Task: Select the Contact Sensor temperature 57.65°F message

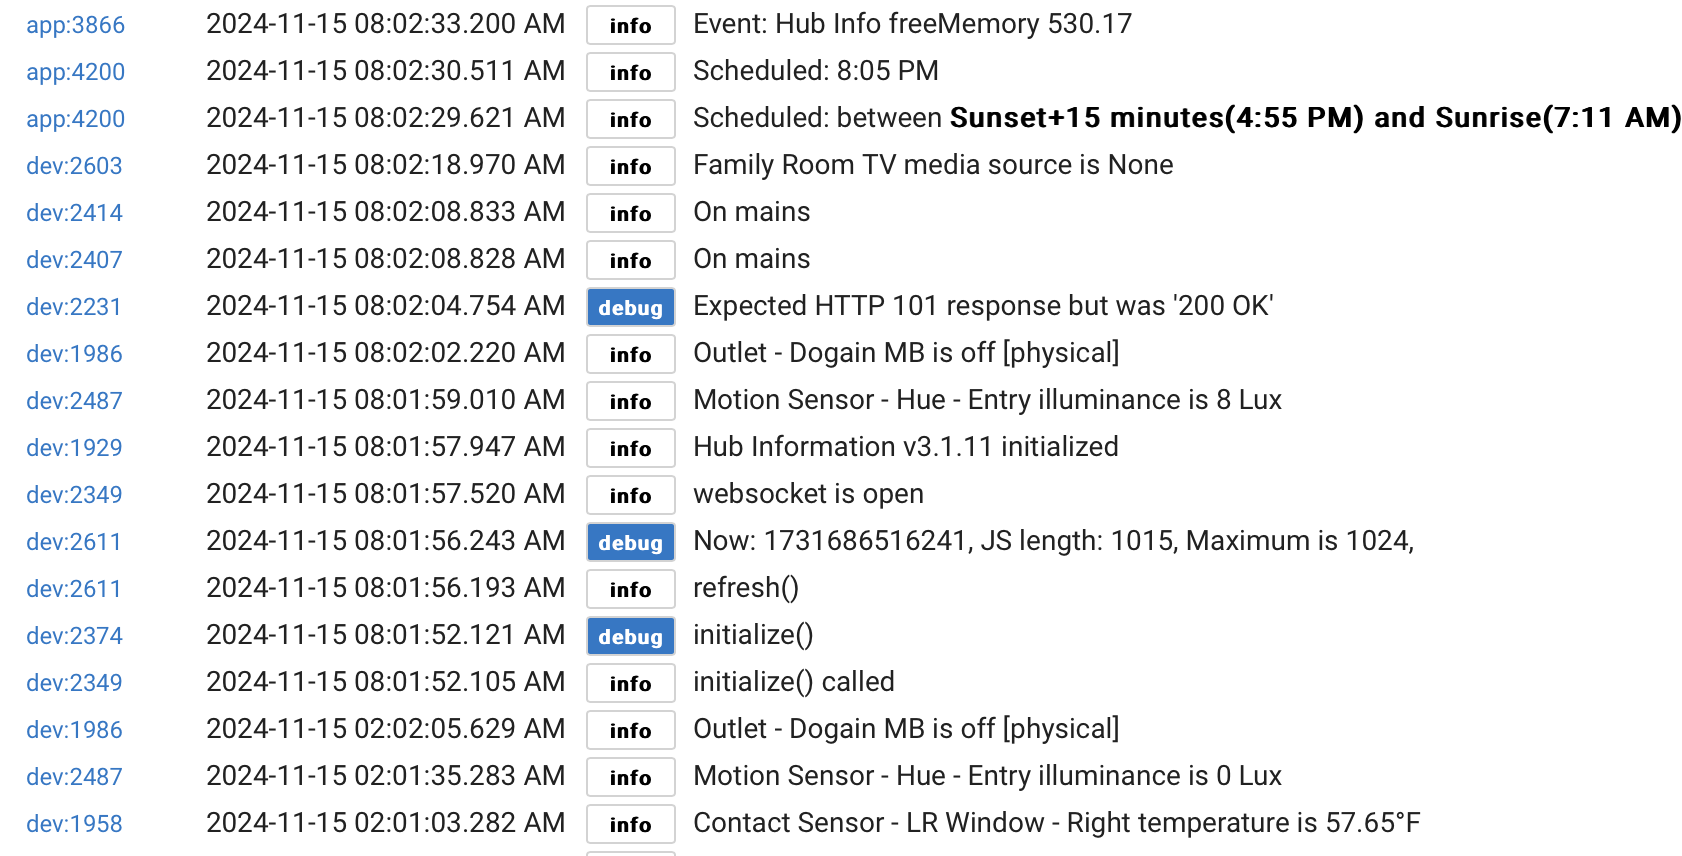Action: 1056,823
